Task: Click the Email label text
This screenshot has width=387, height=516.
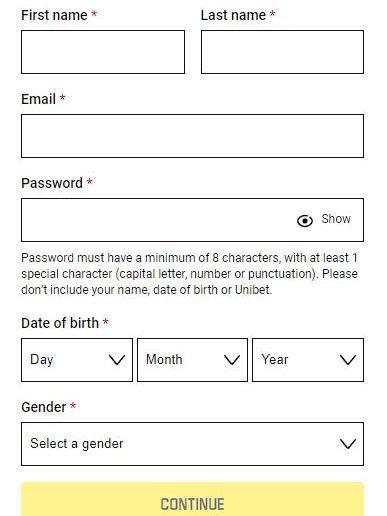Action: click(x=38, y=99)
